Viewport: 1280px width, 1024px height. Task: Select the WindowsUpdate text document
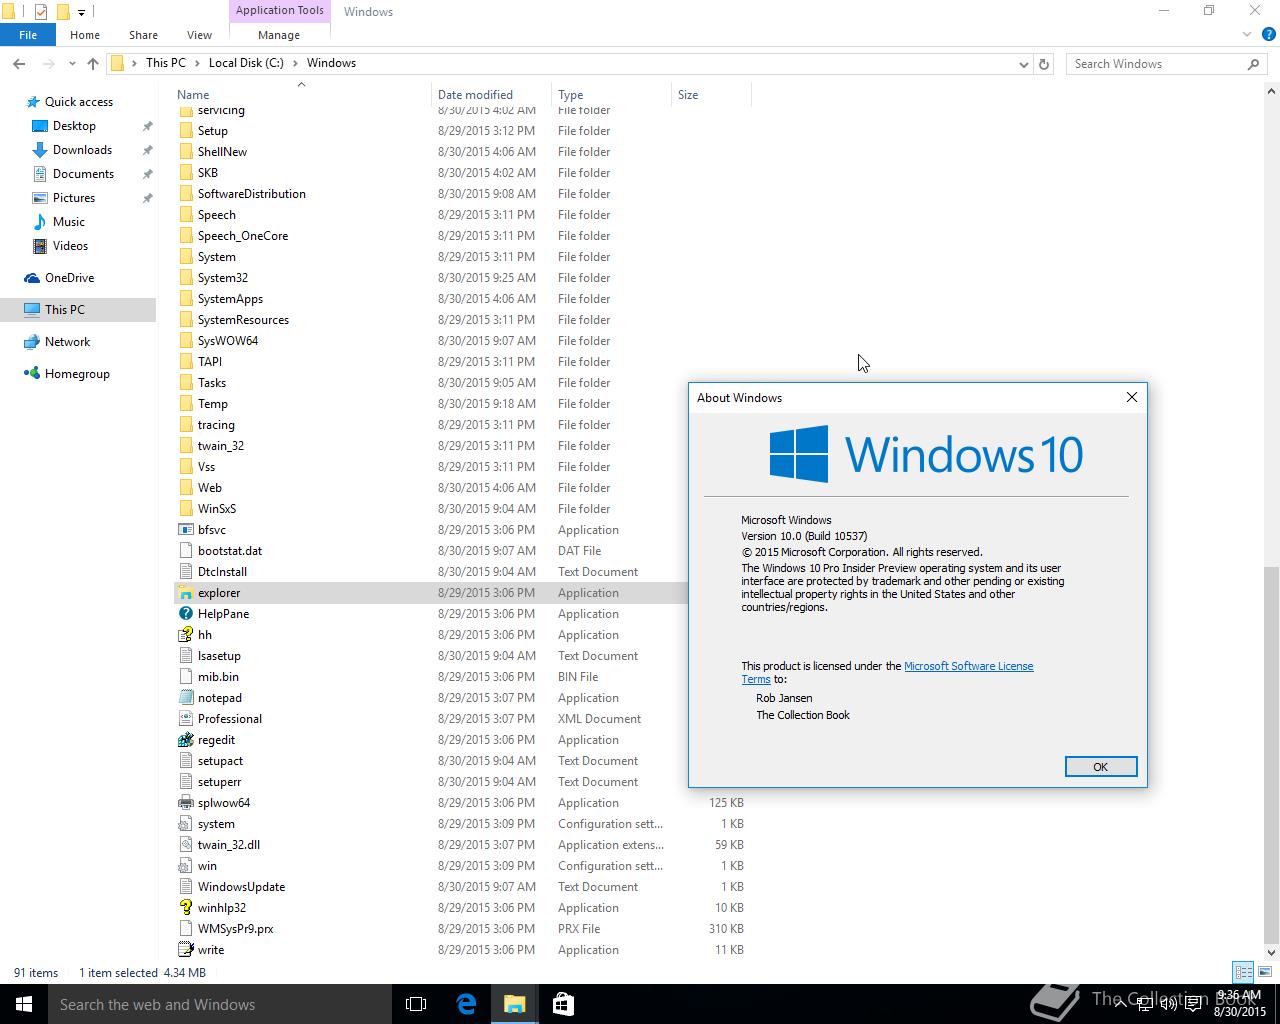241,887
